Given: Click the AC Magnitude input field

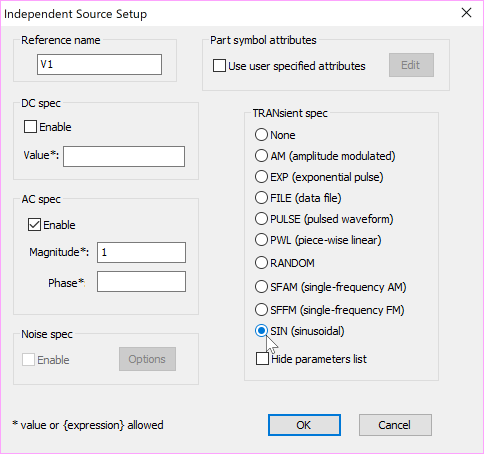Looking at the screenshot, I should click(141, 252).
